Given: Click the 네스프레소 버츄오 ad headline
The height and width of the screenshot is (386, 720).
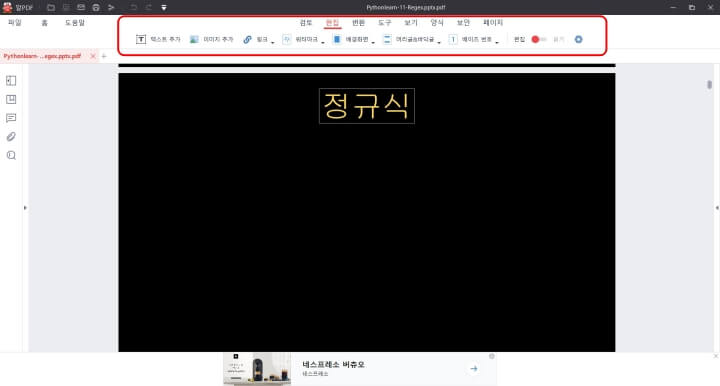Looking at the screenshot, I should point(333,364).
